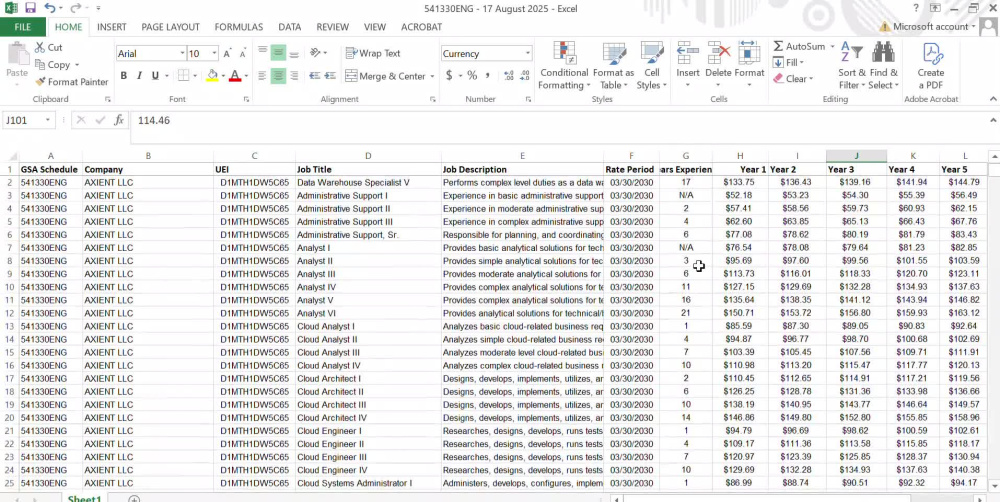Open the FILE tab

pyautogui.click(x=22, y=27)
